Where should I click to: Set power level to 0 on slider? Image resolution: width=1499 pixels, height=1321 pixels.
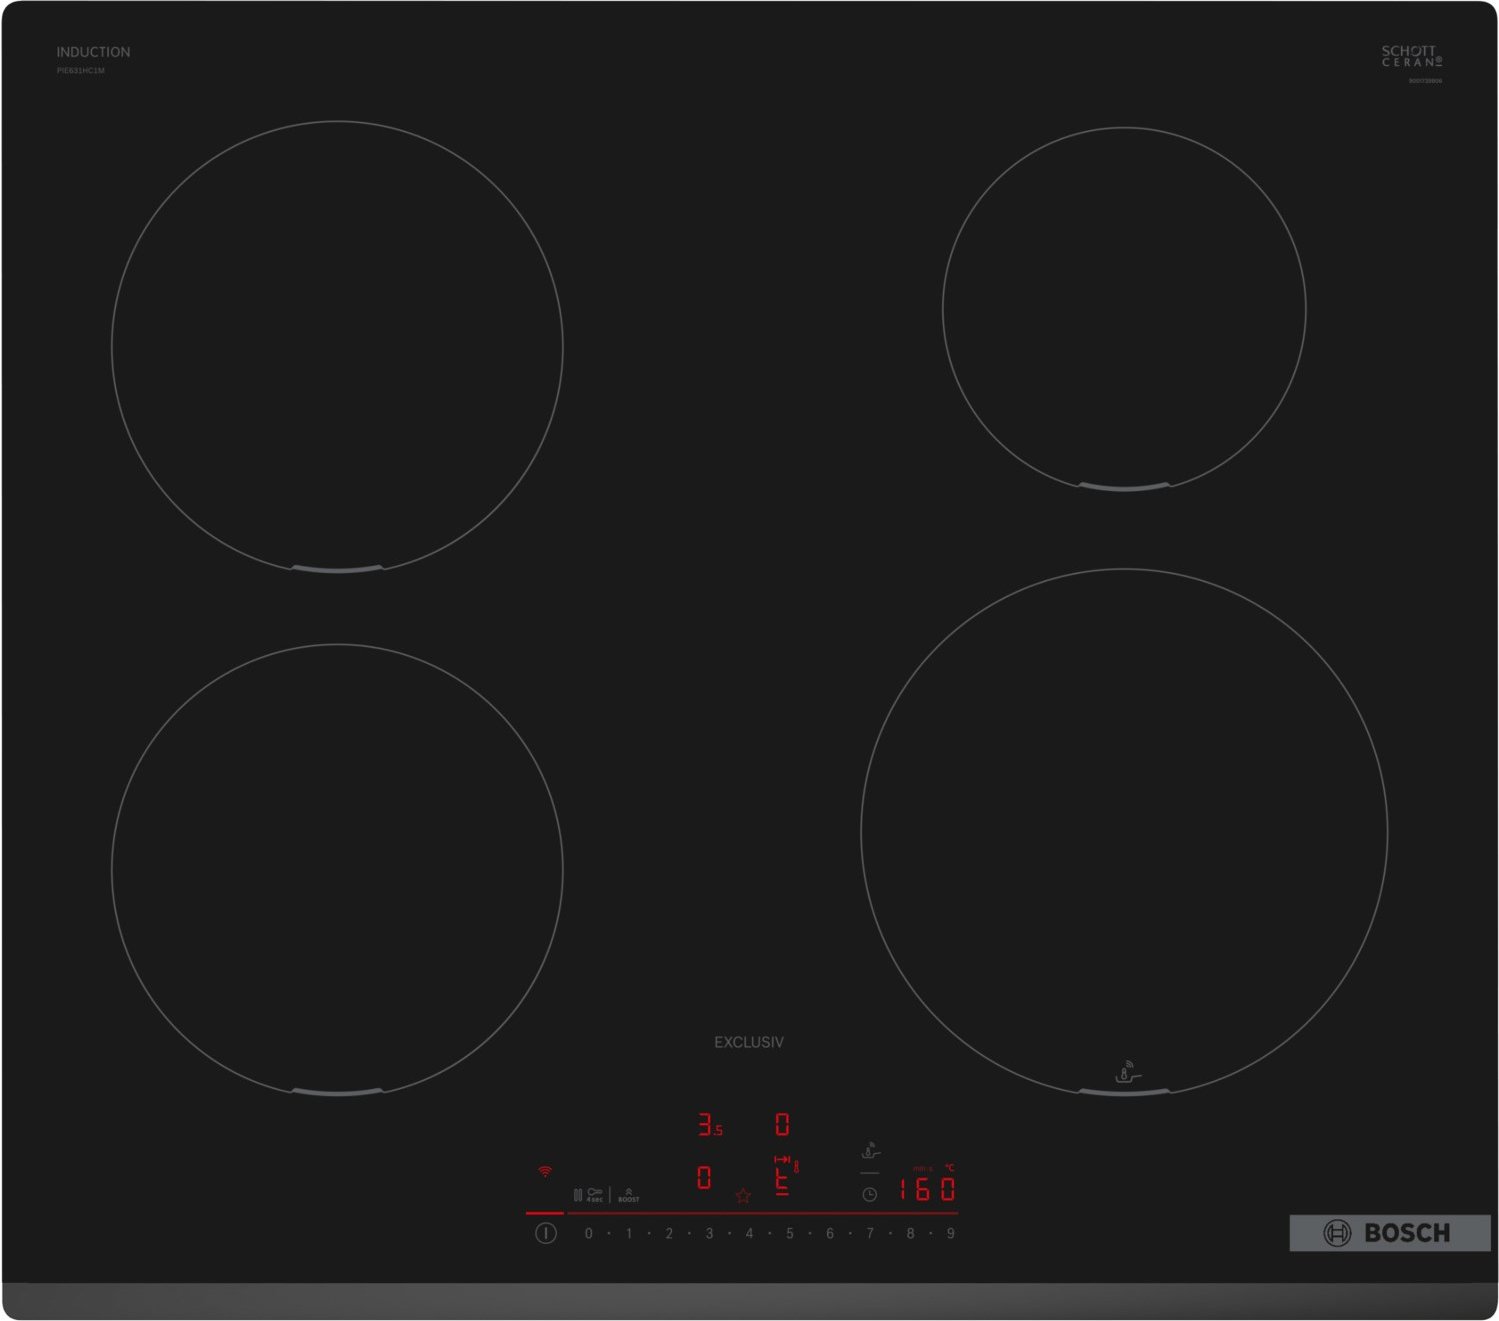tap(588, 1234)
